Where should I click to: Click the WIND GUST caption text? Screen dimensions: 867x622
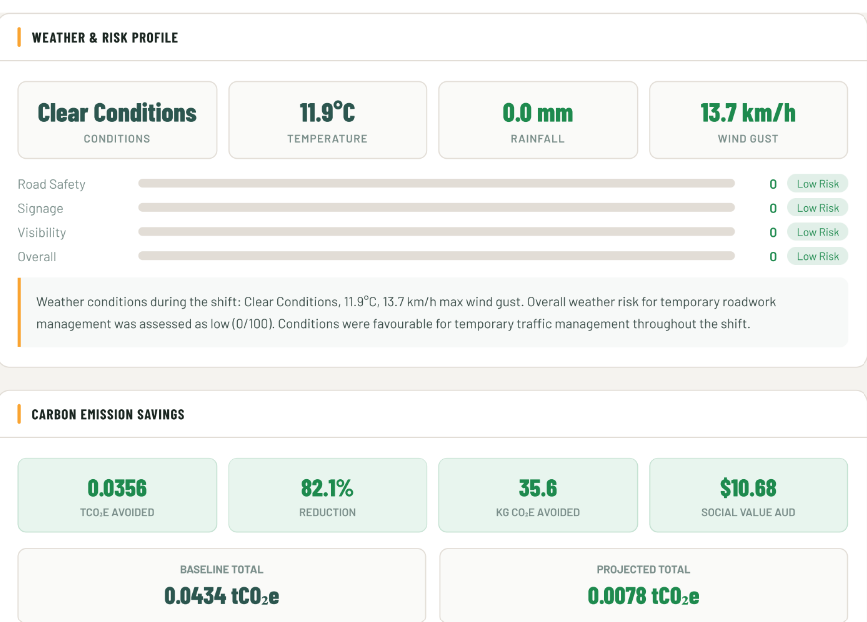[x=748, y=139]
